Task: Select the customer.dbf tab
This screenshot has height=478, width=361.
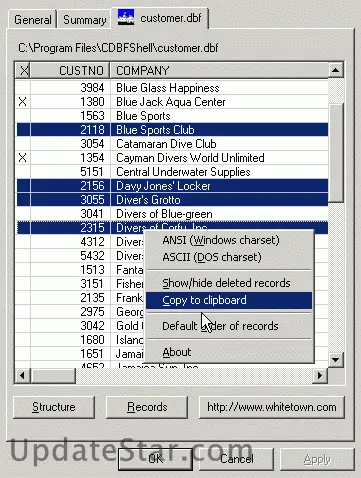Action: pos(160,18)
